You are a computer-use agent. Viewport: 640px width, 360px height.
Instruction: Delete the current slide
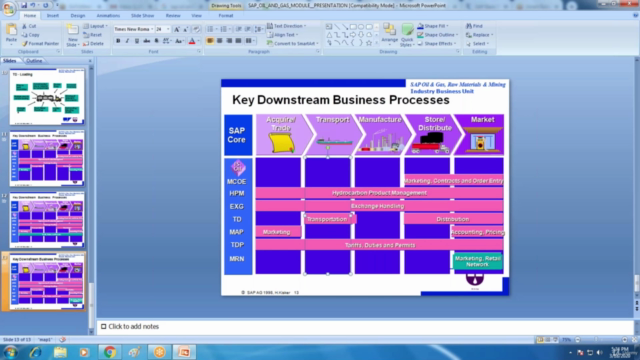[93, 43]
